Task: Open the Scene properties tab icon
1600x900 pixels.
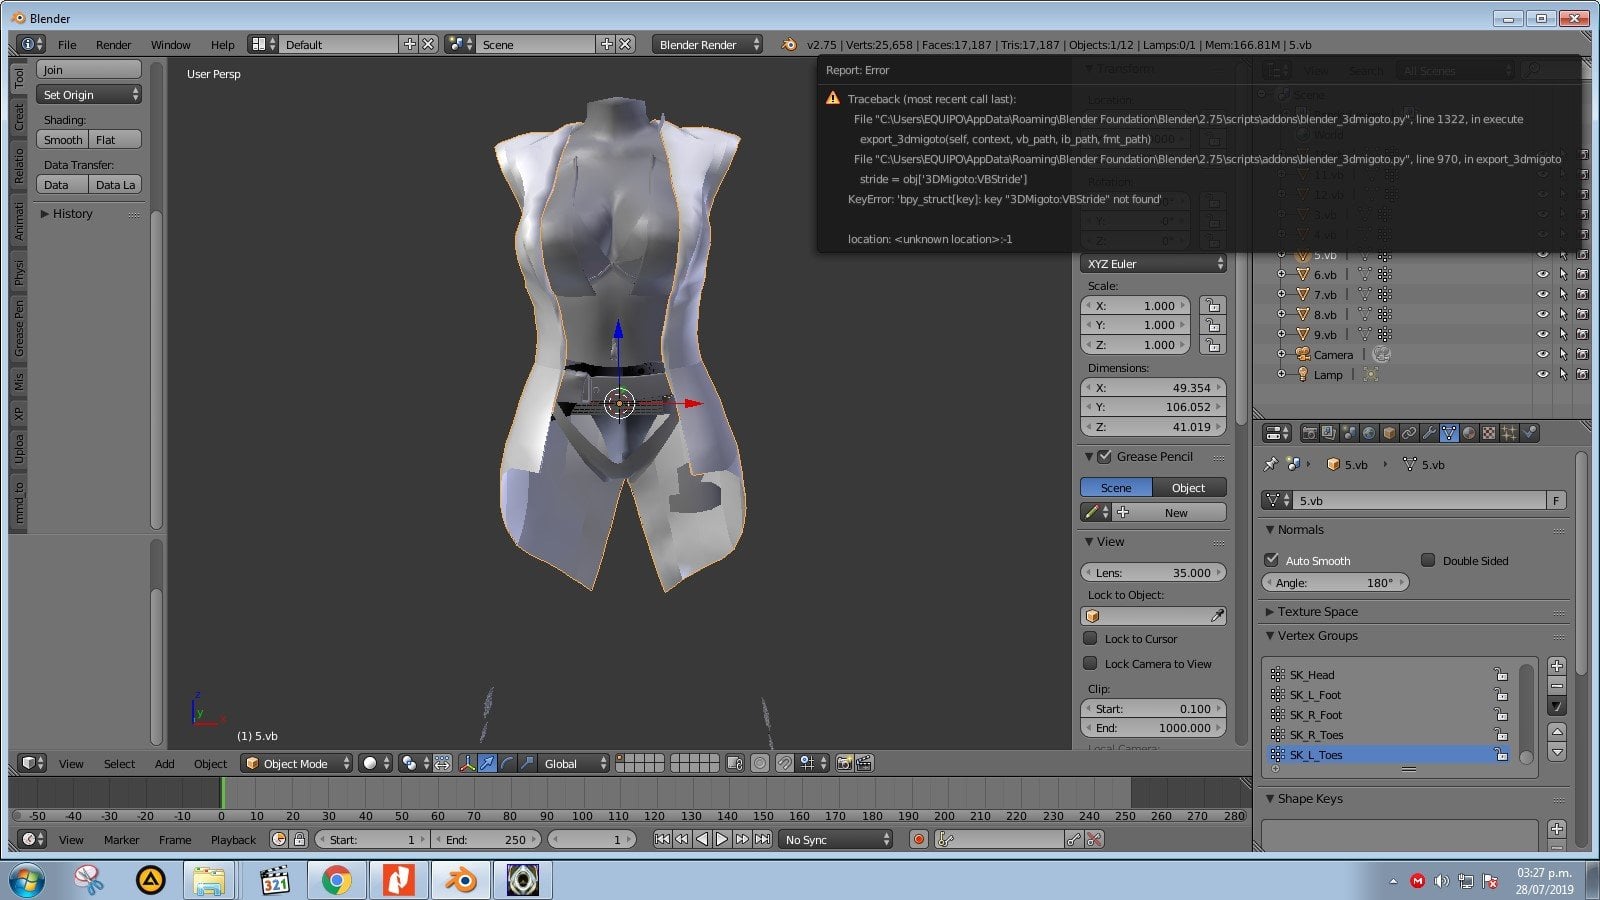Action: click(1349, 433)
